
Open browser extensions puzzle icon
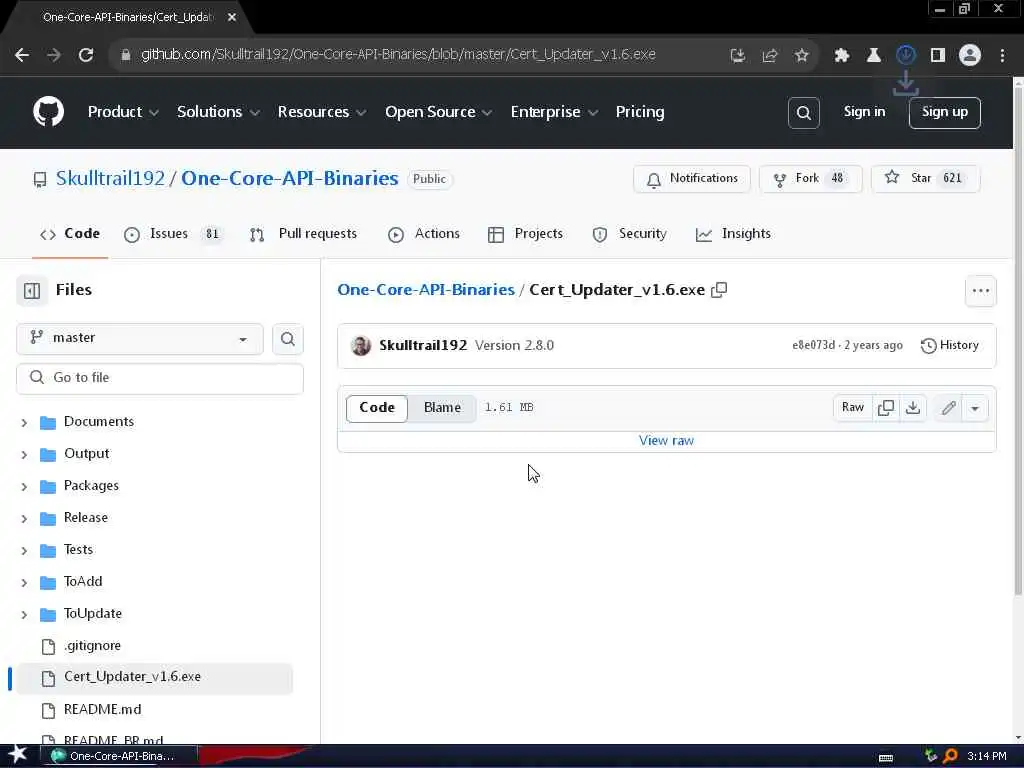coord(842,56)
